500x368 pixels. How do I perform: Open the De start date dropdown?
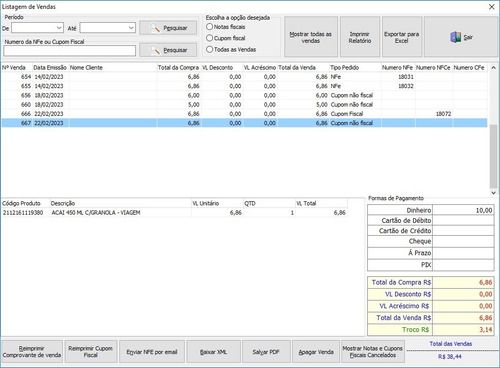59,28
